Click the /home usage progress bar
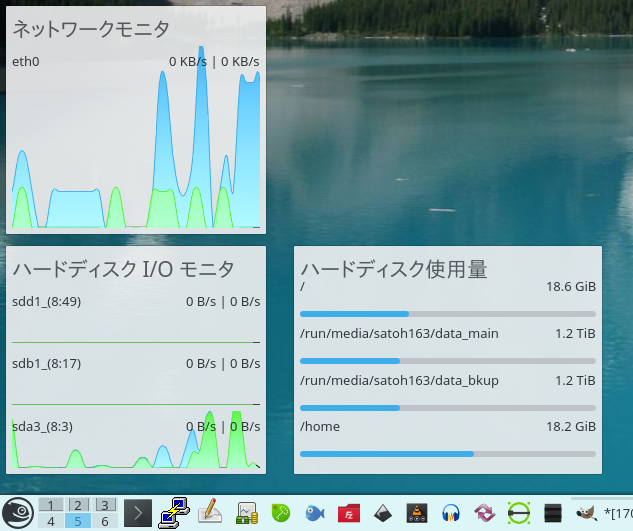 tap(448, 454)
